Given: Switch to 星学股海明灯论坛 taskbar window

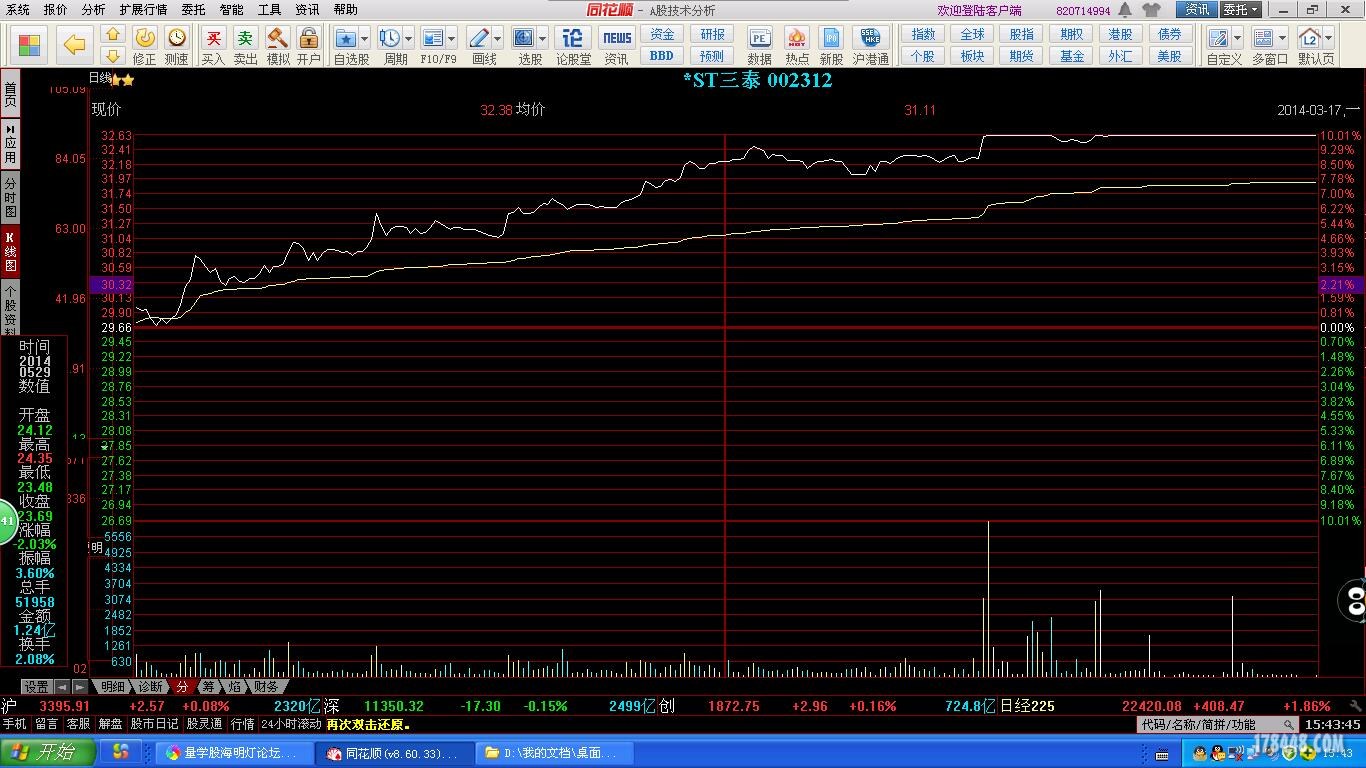Looking at the screenshot, I should pyautogui.click(x=233, y=752).
